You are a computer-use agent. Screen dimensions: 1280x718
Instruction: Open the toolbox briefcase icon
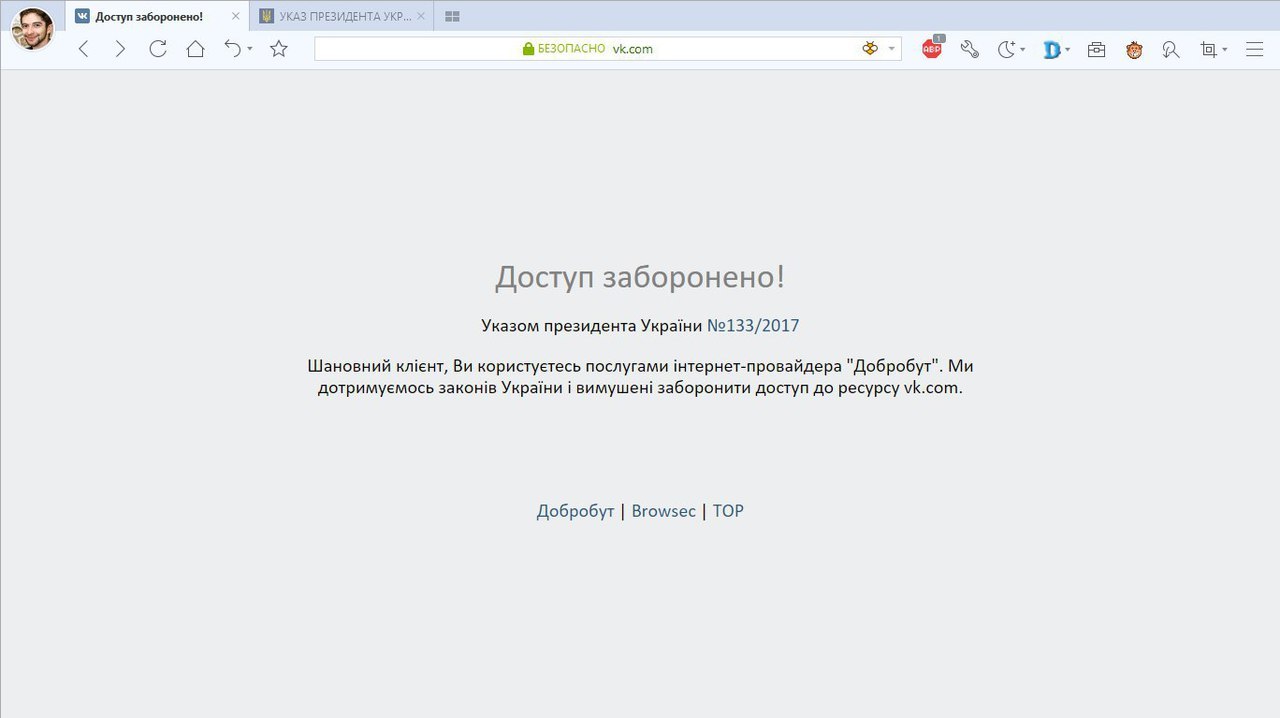[1097, 49]
